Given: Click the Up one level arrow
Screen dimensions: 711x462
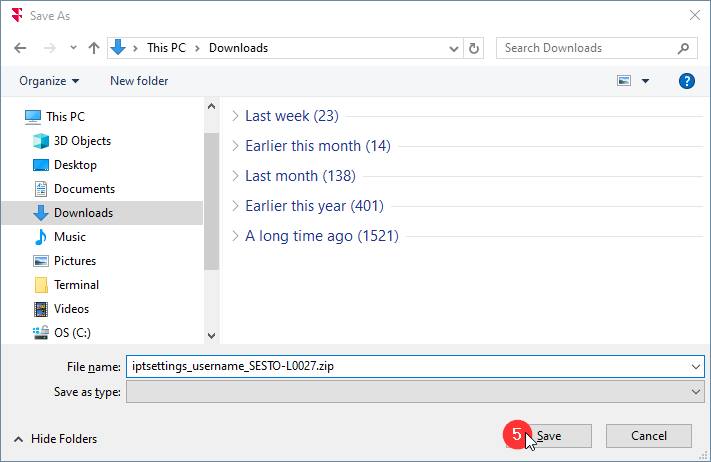Looking at the screenshot, I should coord(94,48).
